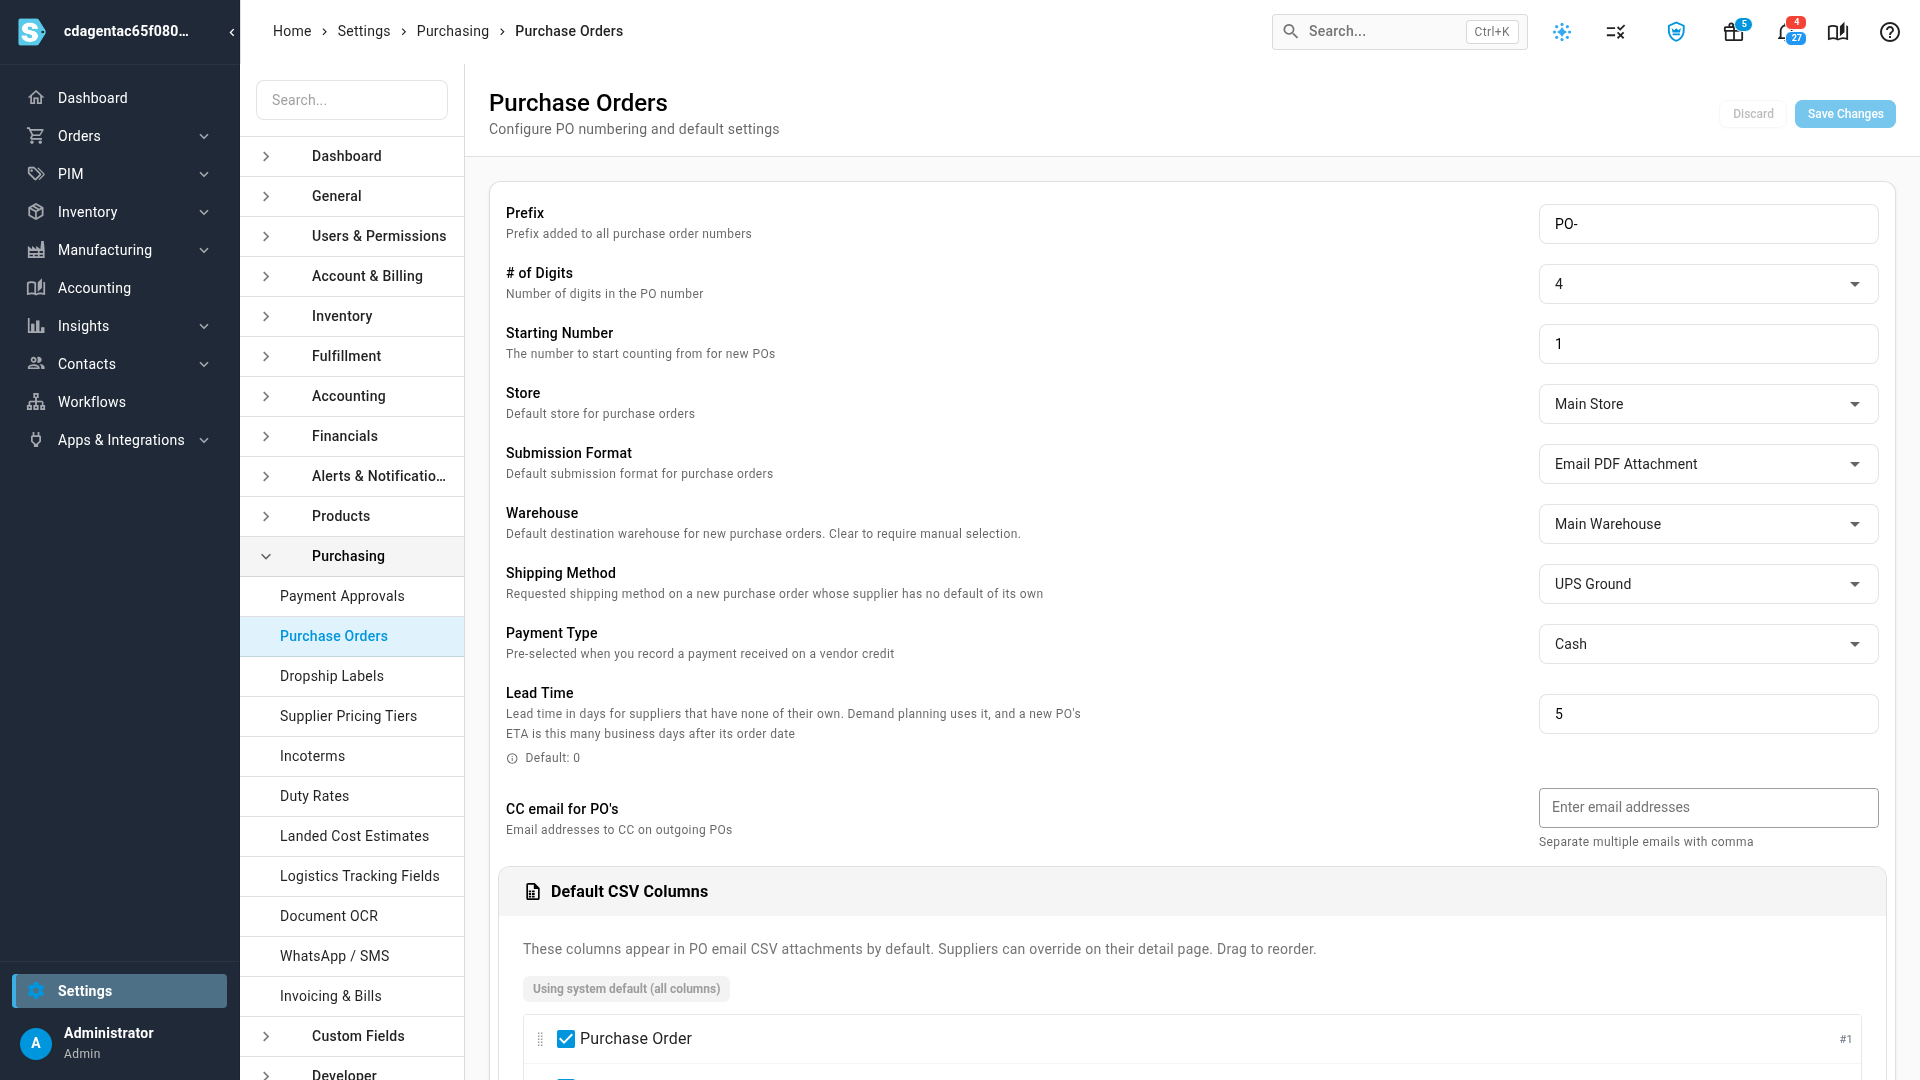The height and width of the screenshot is (1080, 1920).
Task: Expand the Orders menu in main sidebar
Action: (120, 136)
